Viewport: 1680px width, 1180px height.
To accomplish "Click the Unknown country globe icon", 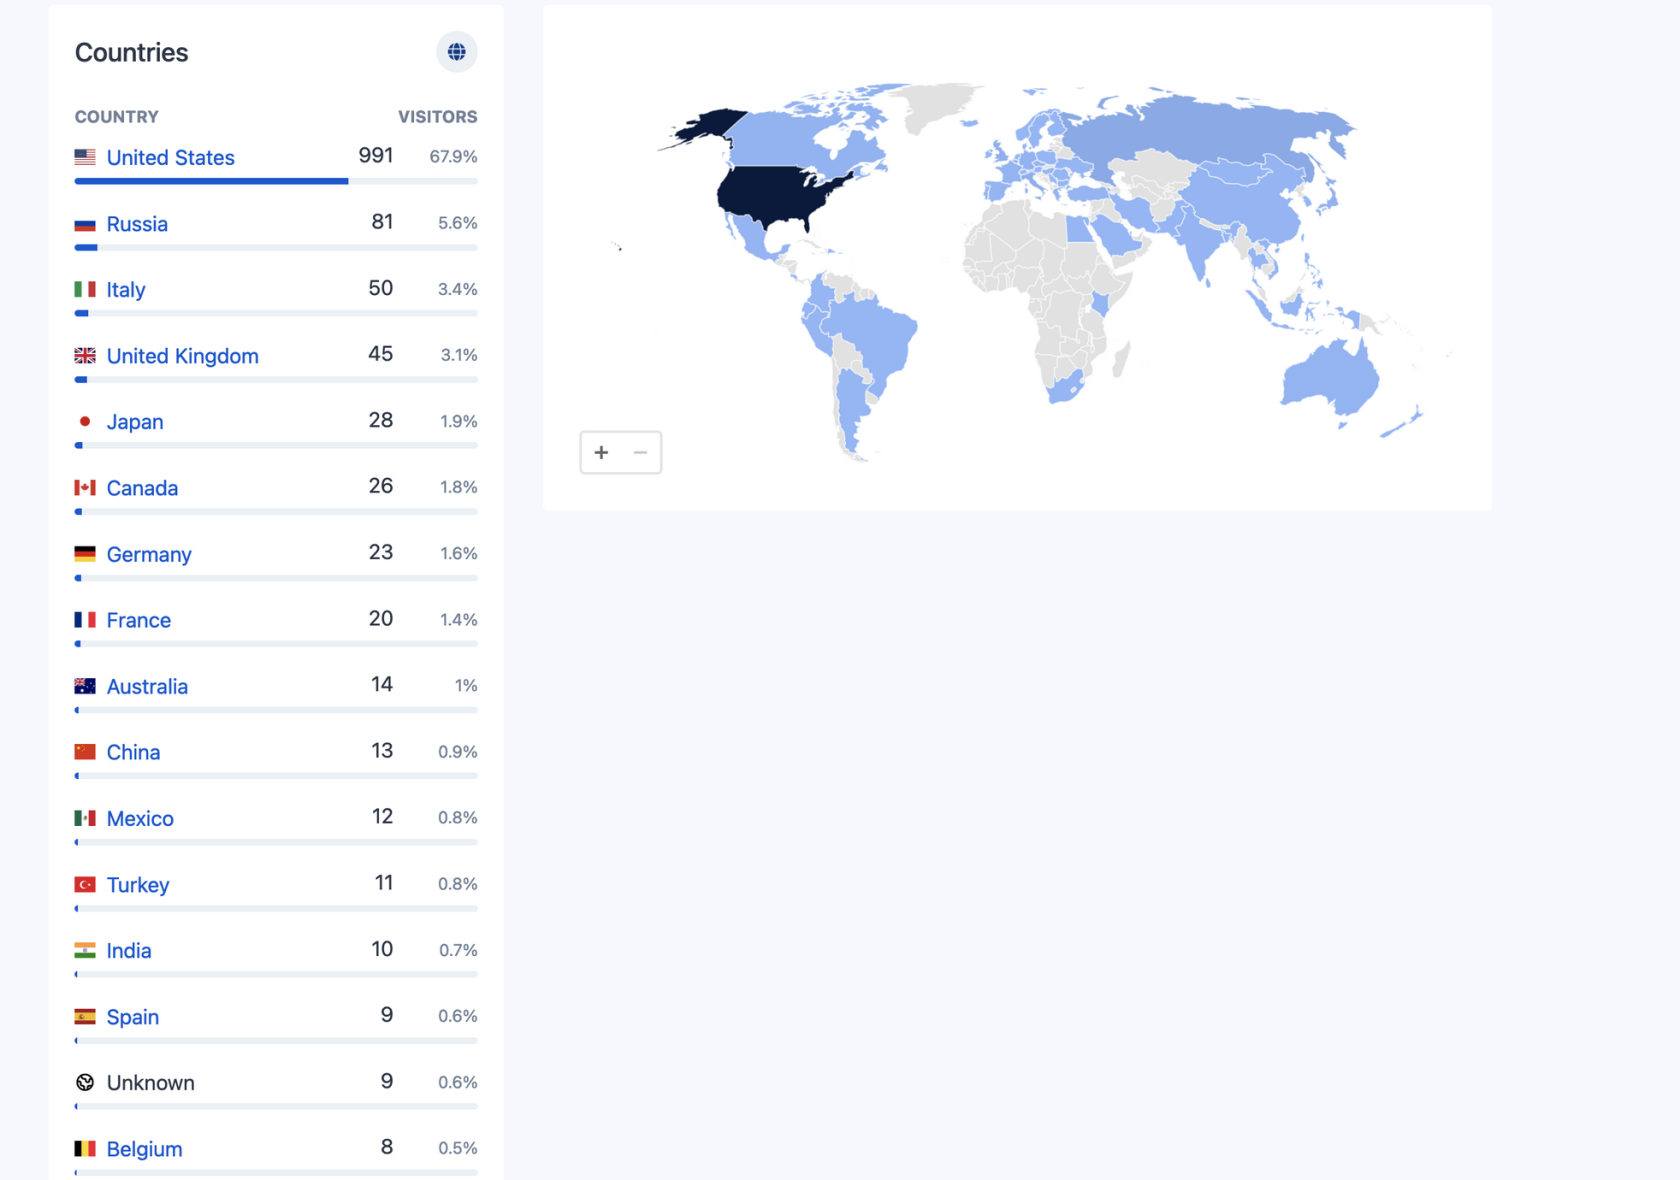I will (85, 1082).
